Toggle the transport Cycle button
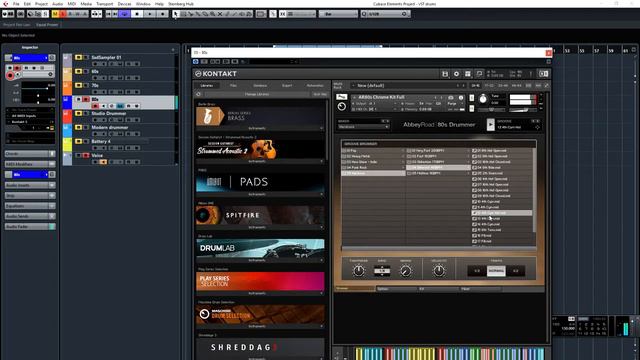The image size is (640, 360). point(124,14)
